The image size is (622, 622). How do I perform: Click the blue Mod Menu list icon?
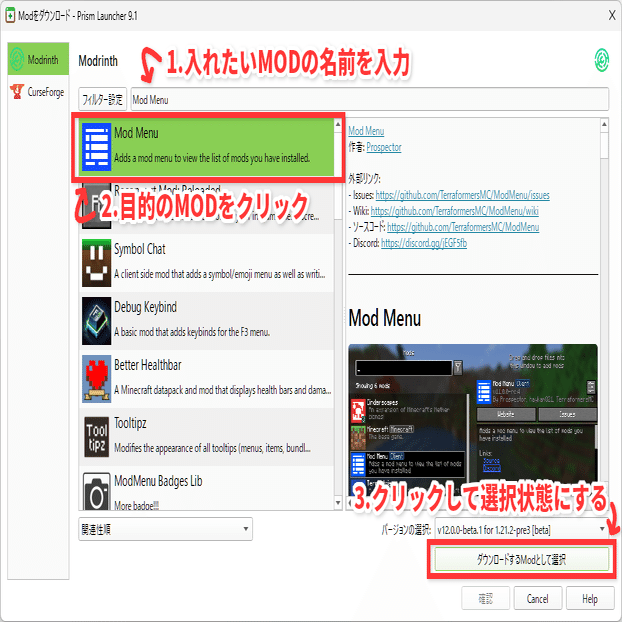pos(96,147)
